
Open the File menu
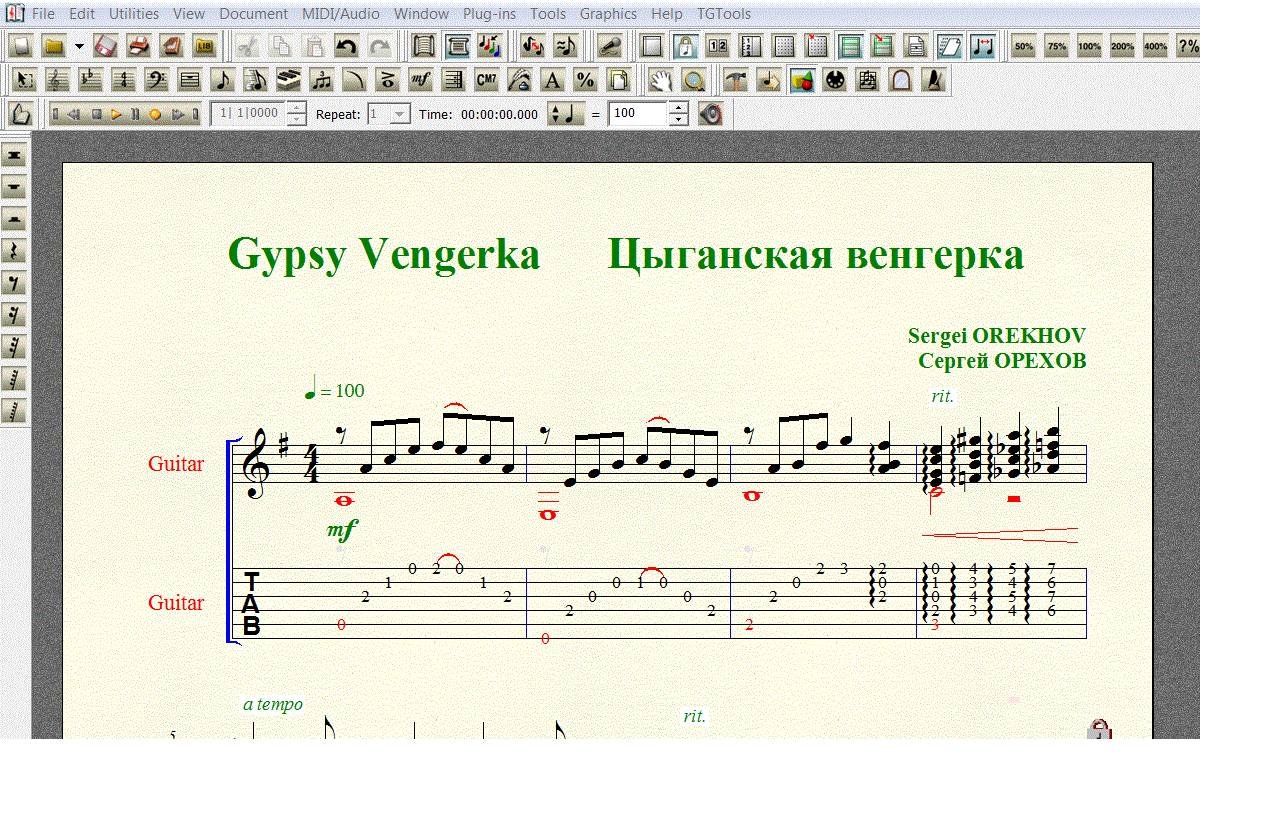pyautogui.click(x=44, y=14)
